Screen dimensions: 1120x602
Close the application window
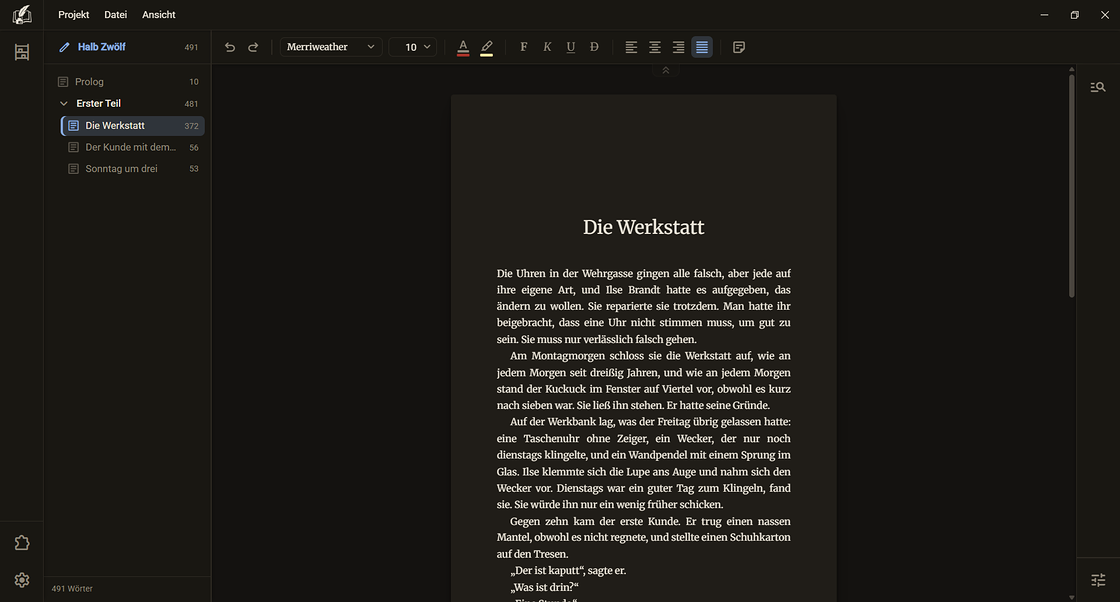(x=1104, y=14)
